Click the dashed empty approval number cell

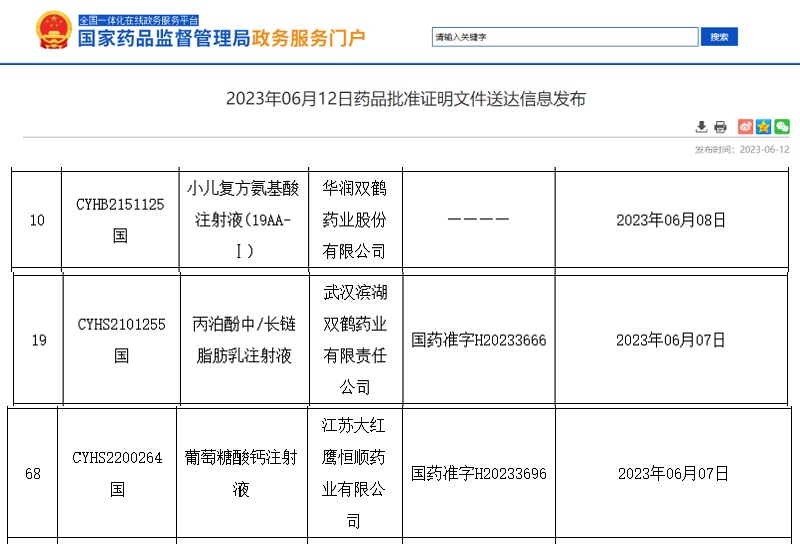478,220
